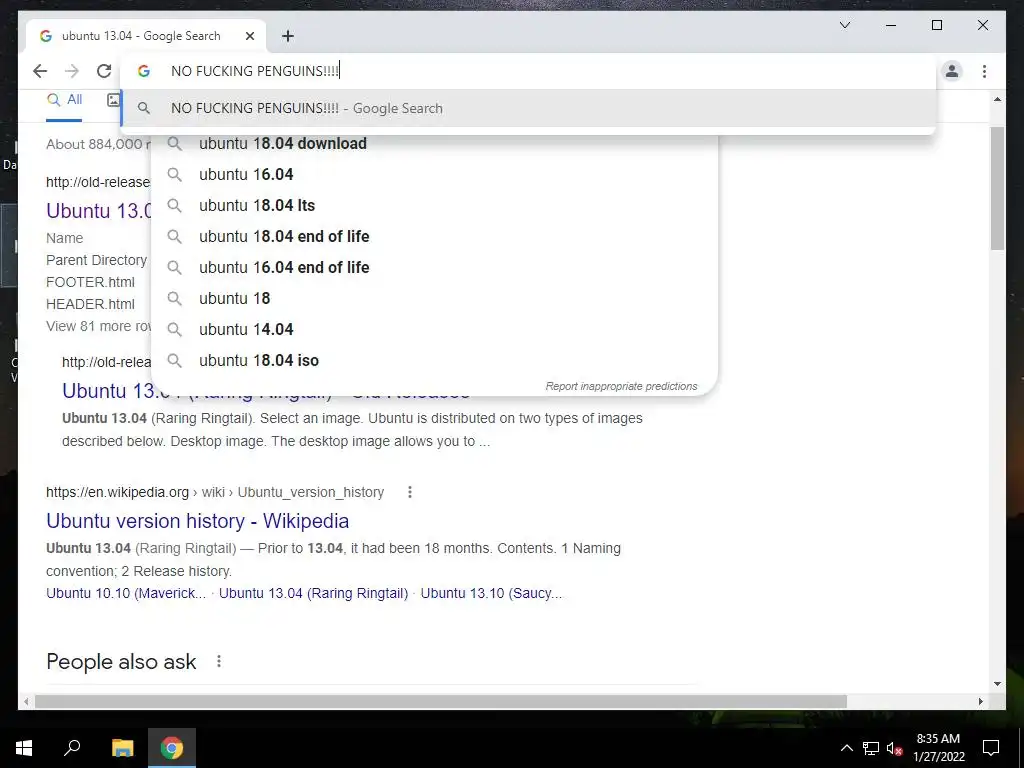Select the All search results tab
Screen dimensions: 1024x768
(64, 100)
